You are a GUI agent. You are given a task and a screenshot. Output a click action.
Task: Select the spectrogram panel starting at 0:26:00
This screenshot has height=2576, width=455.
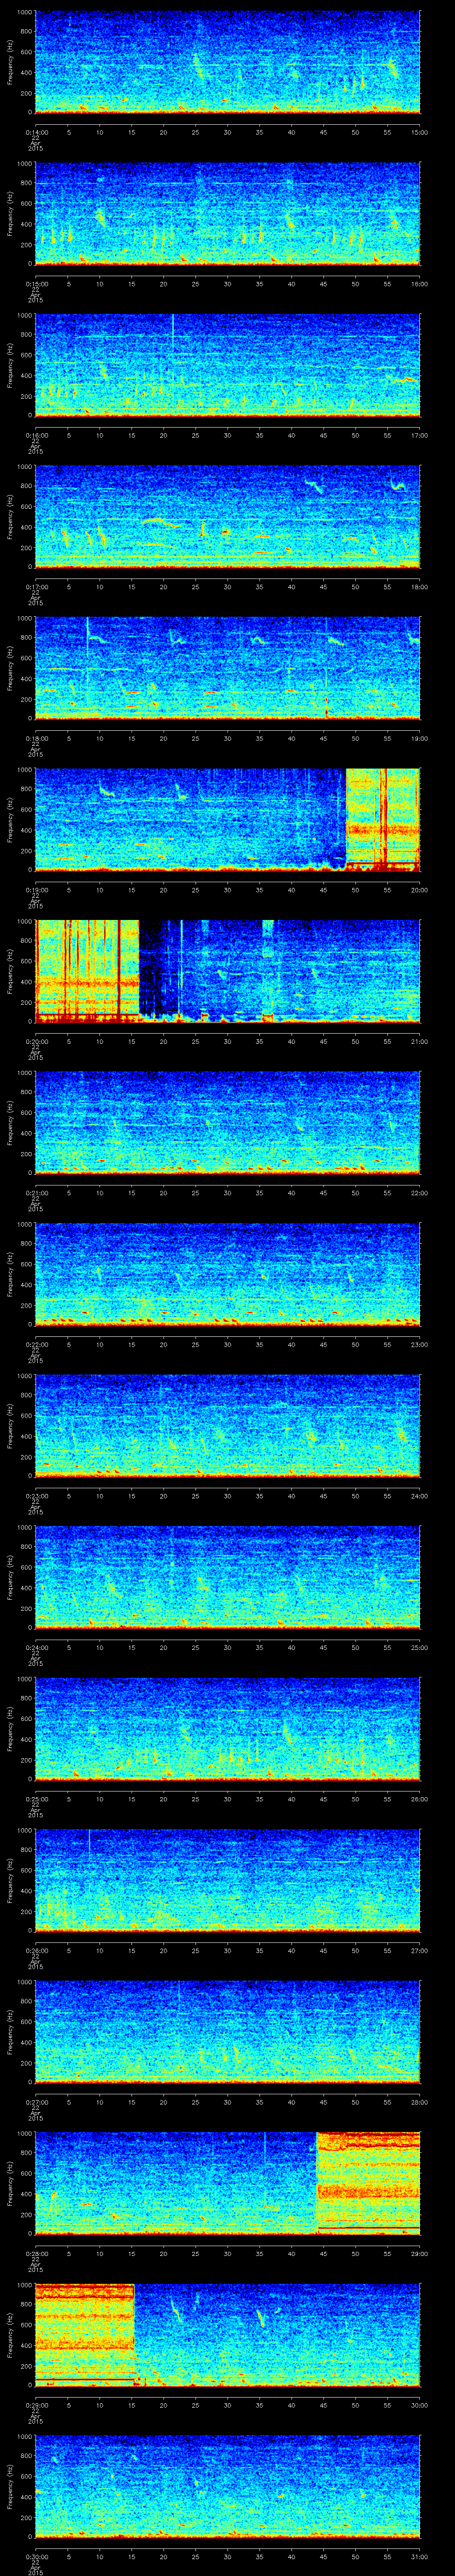227,1881
